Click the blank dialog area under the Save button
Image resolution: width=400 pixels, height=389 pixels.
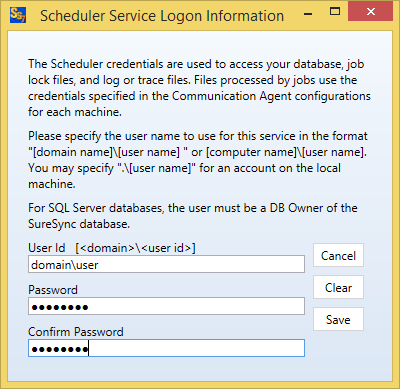338,355
